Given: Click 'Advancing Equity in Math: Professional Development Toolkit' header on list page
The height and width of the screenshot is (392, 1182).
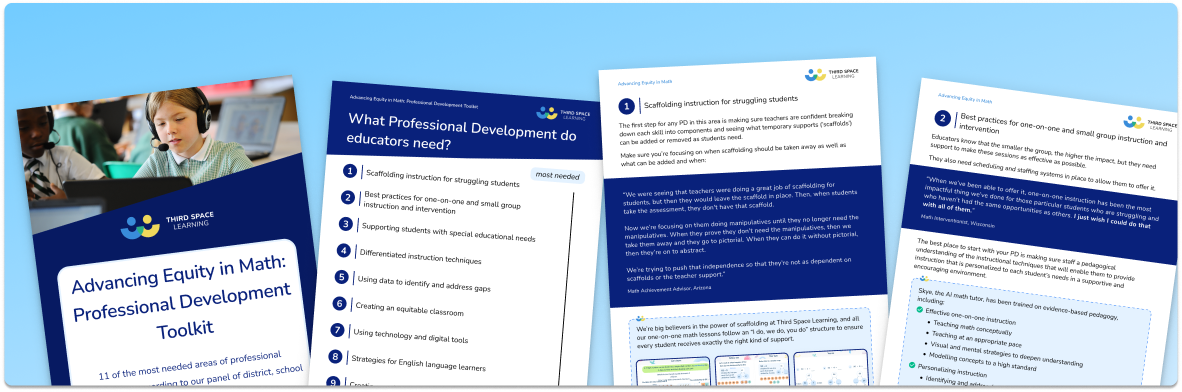Looking at the screenshot, I should coord(413,103).
